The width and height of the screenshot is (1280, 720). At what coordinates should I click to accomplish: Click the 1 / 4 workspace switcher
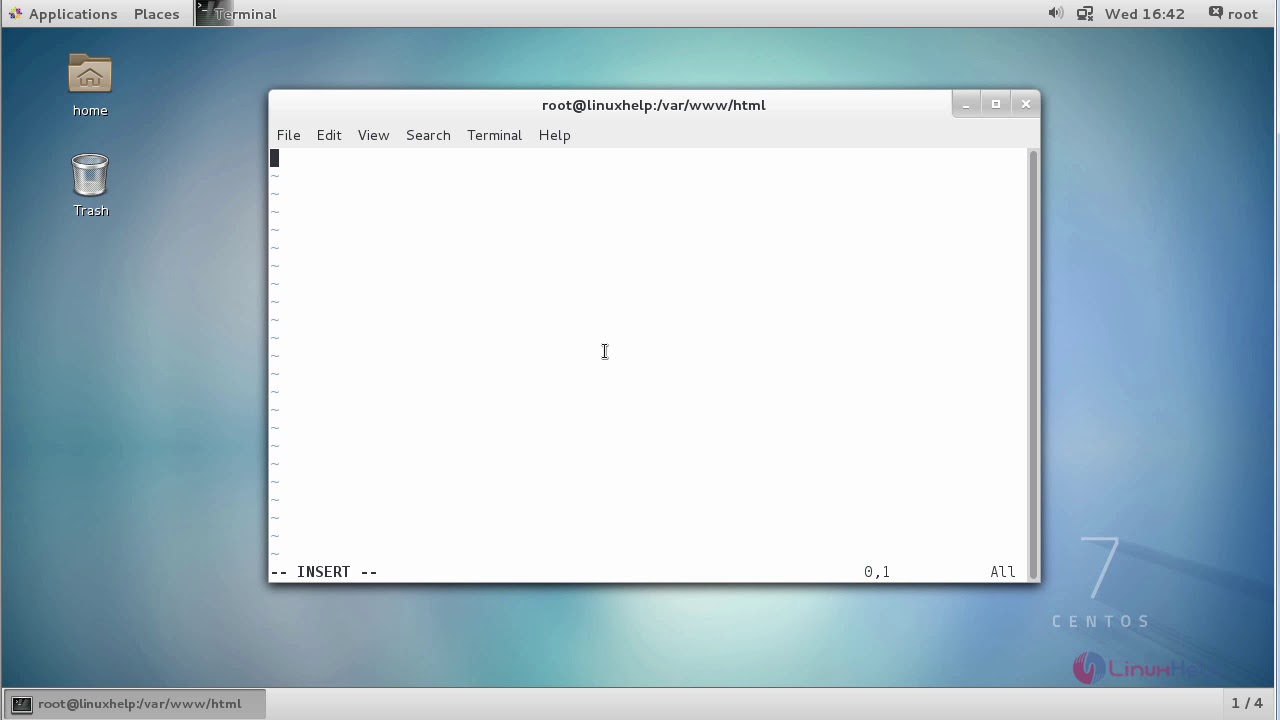1247,704
